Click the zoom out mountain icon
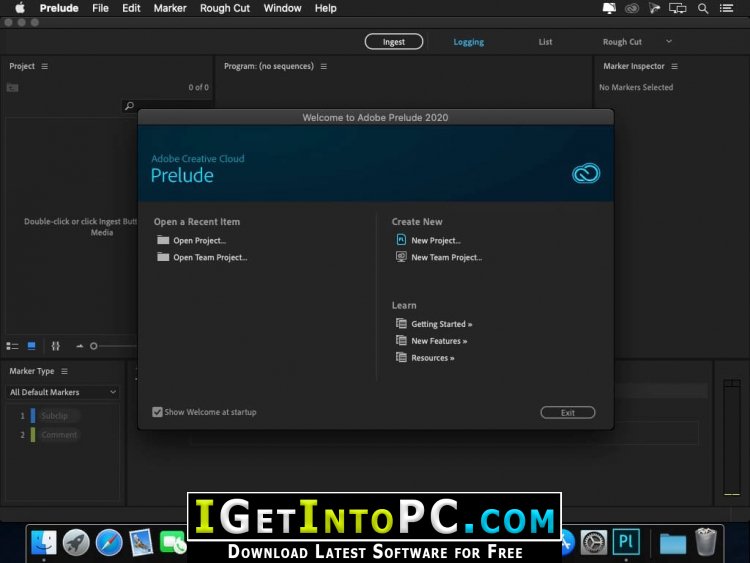Screen dimensions: 750x563 (x=79, y=346)
